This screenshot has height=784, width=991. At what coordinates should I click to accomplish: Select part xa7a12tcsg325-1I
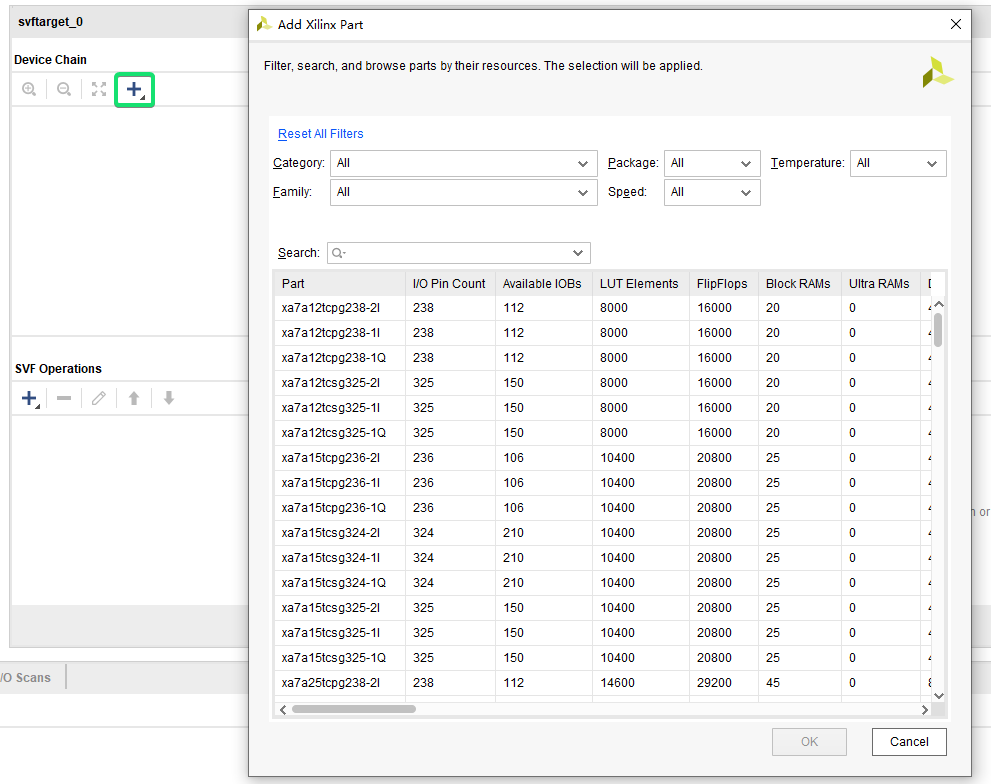point(602,408)
